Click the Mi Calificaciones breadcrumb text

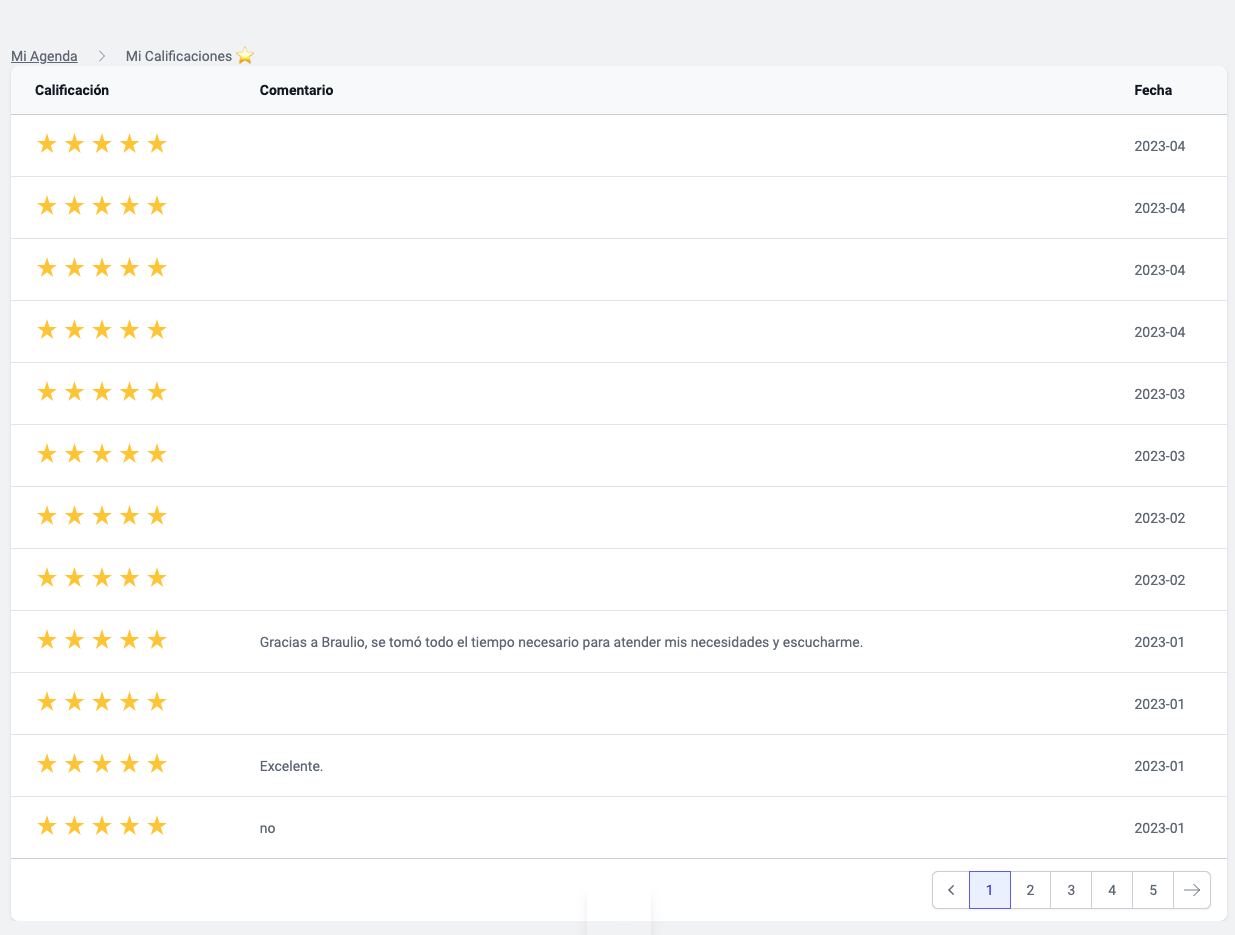coord(178,57)
